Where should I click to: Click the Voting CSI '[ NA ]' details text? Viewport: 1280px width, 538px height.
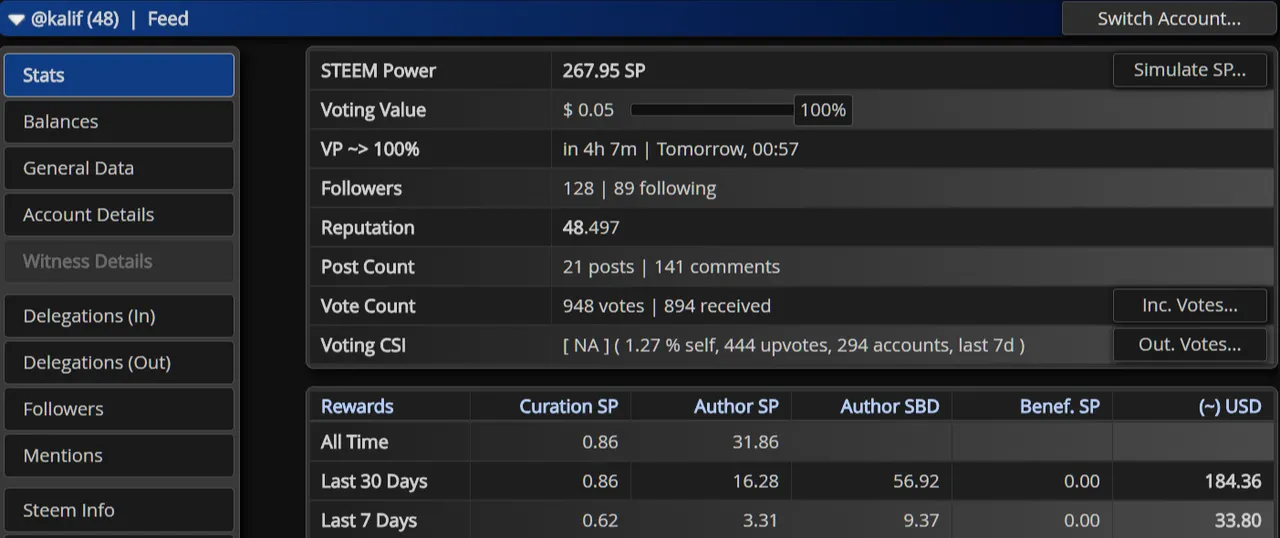pyautogui.click(x=794, y=346)
